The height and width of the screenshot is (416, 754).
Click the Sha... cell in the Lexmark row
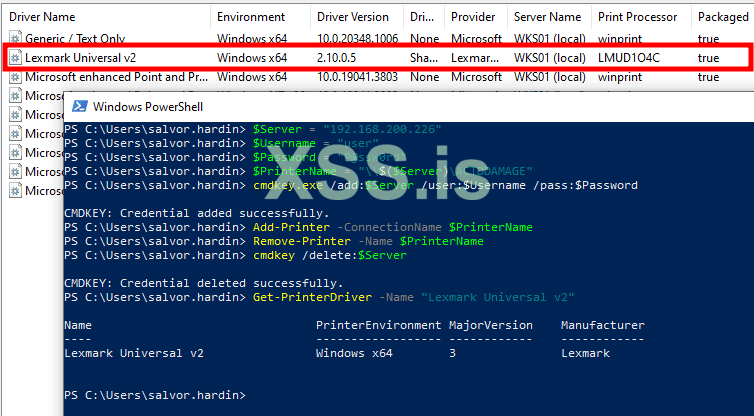coord(424,58)
